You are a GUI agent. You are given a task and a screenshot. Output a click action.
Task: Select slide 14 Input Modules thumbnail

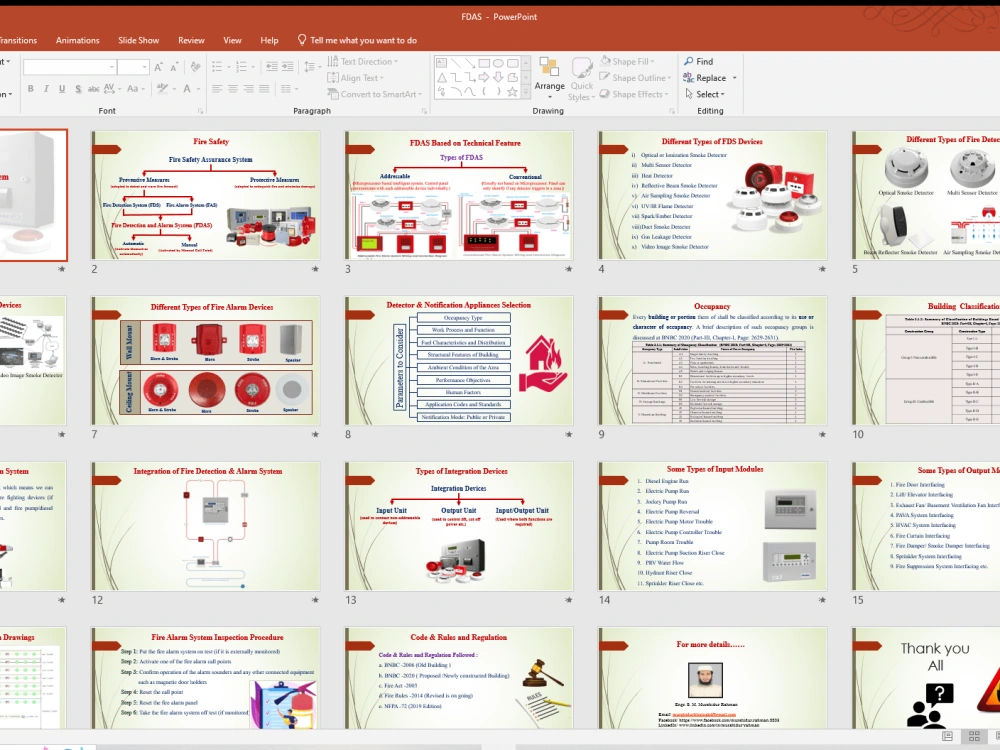(712, 526)
